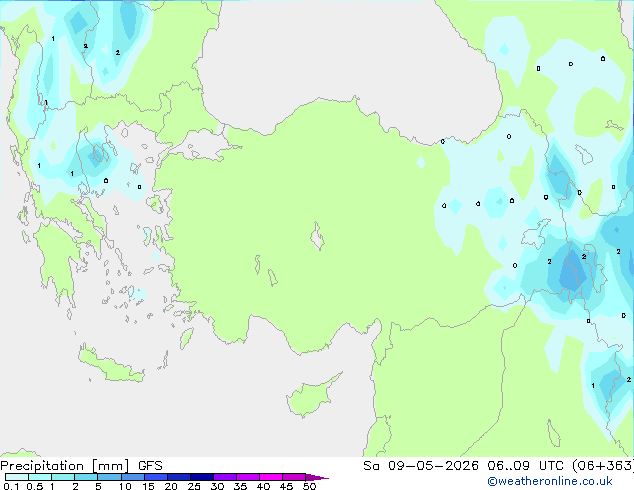The image size is (634, 490).
Task: Click the island of Crete on the map
Action: click(110, 365)
